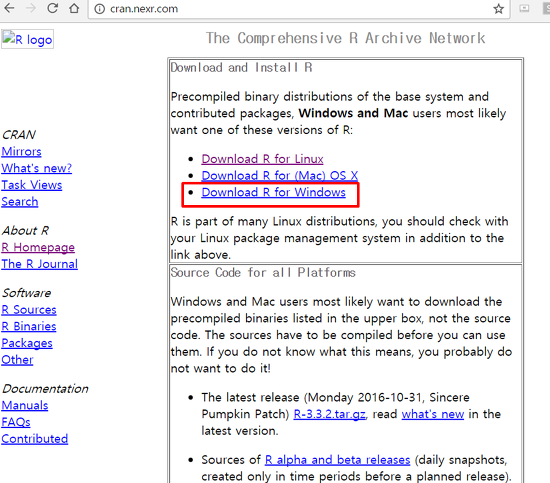
Task: Click the 'Documentation' sidebar section label
Action: click(45, 389)
